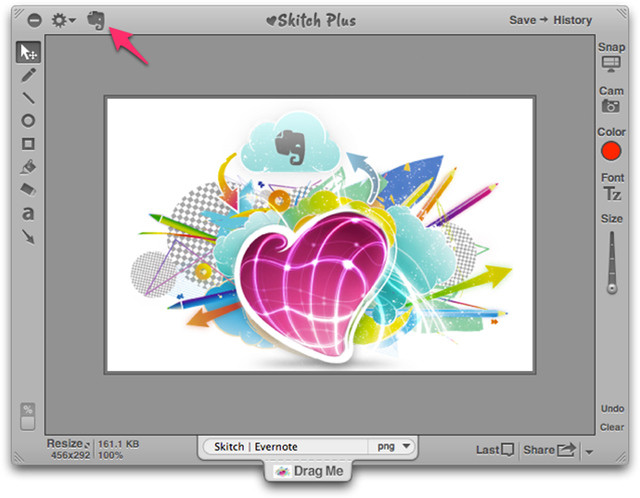Click the Last upload button

click(495, 450)
